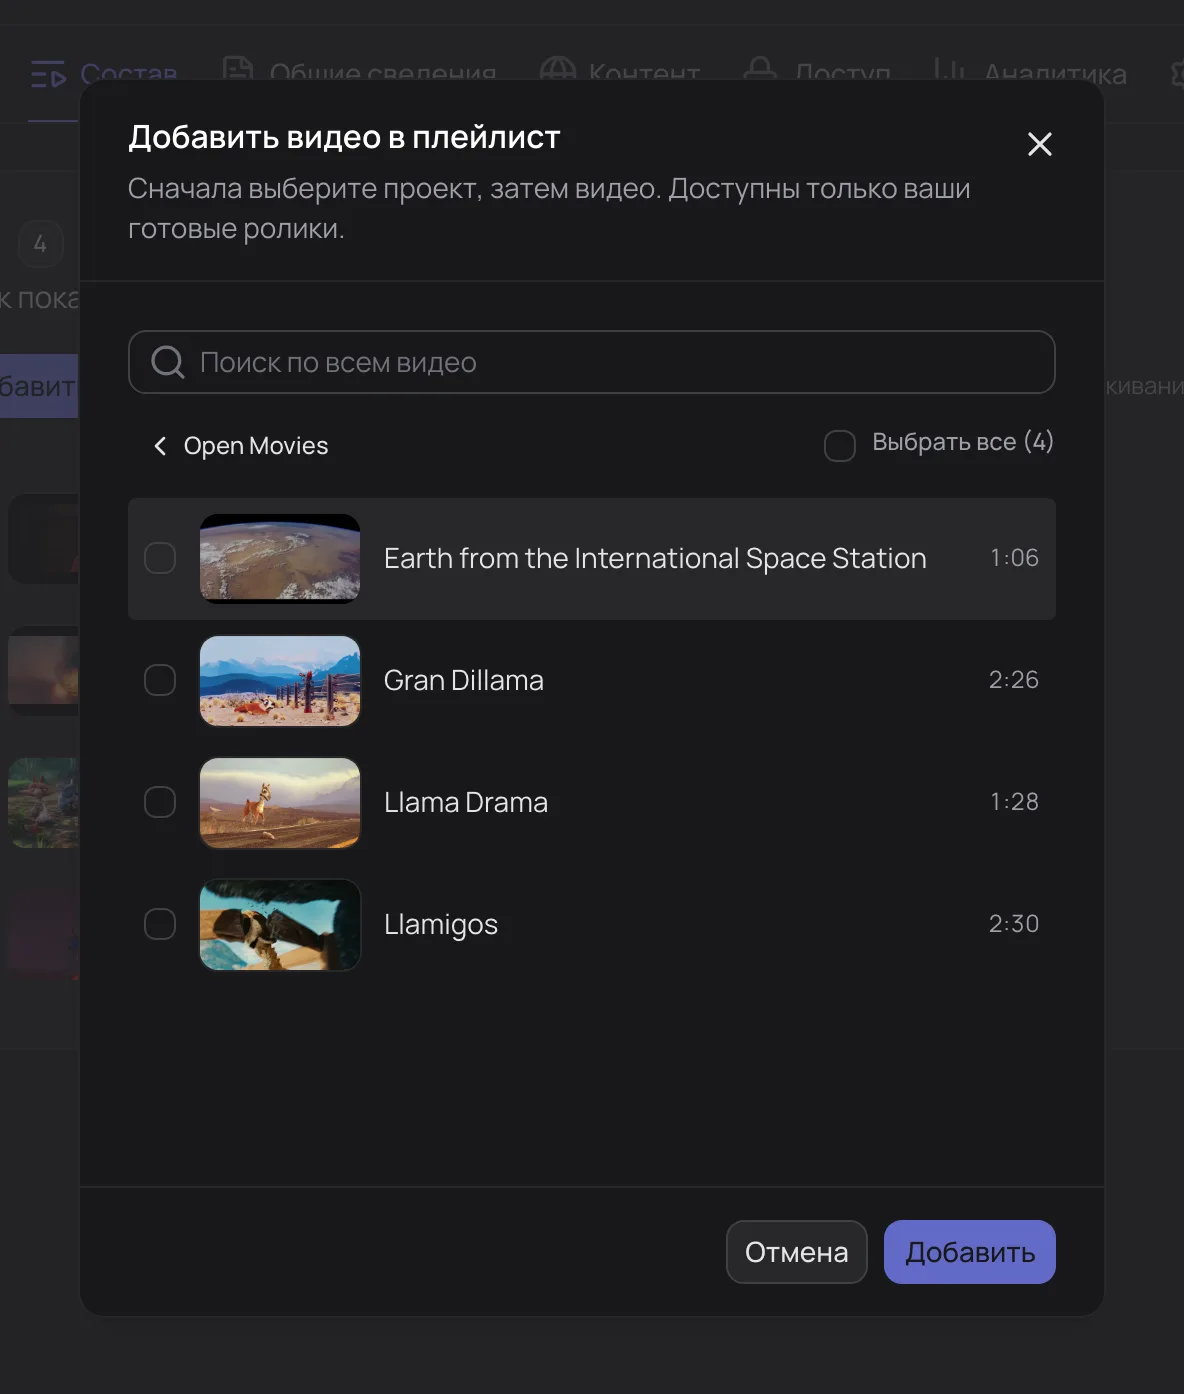The height and width of the screenshot is (1394, 1184).
Task: Click the Llamigos thumbnail image
Action: (280, 924)
